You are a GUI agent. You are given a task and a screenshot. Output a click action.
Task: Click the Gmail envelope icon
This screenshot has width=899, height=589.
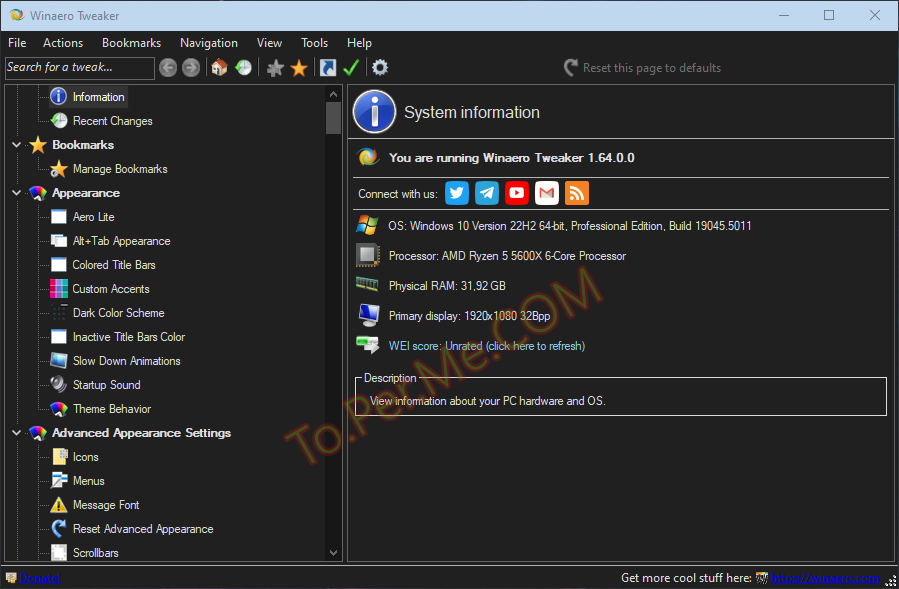547,193
